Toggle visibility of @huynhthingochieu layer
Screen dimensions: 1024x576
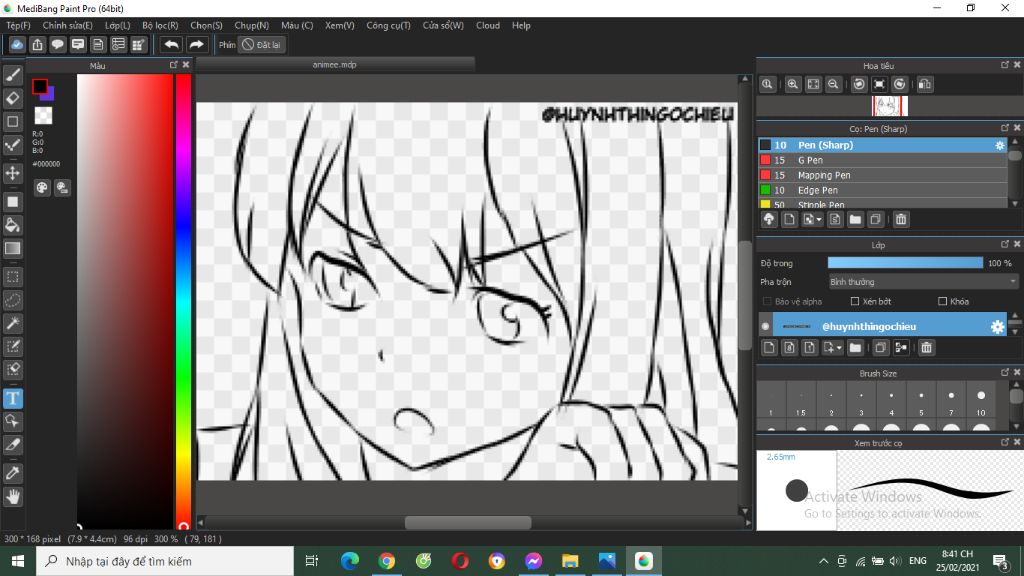pos(765,326)
